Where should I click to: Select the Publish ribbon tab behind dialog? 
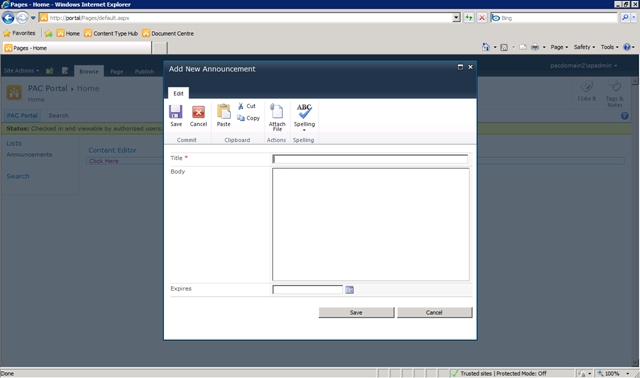pos(144,71)
